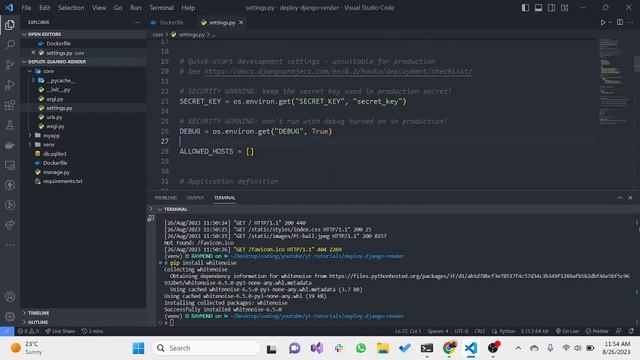Screen dimensions: 640x360
Task: Switch to the Dockerfile editor tab
Action: click(x=171, y=22)
